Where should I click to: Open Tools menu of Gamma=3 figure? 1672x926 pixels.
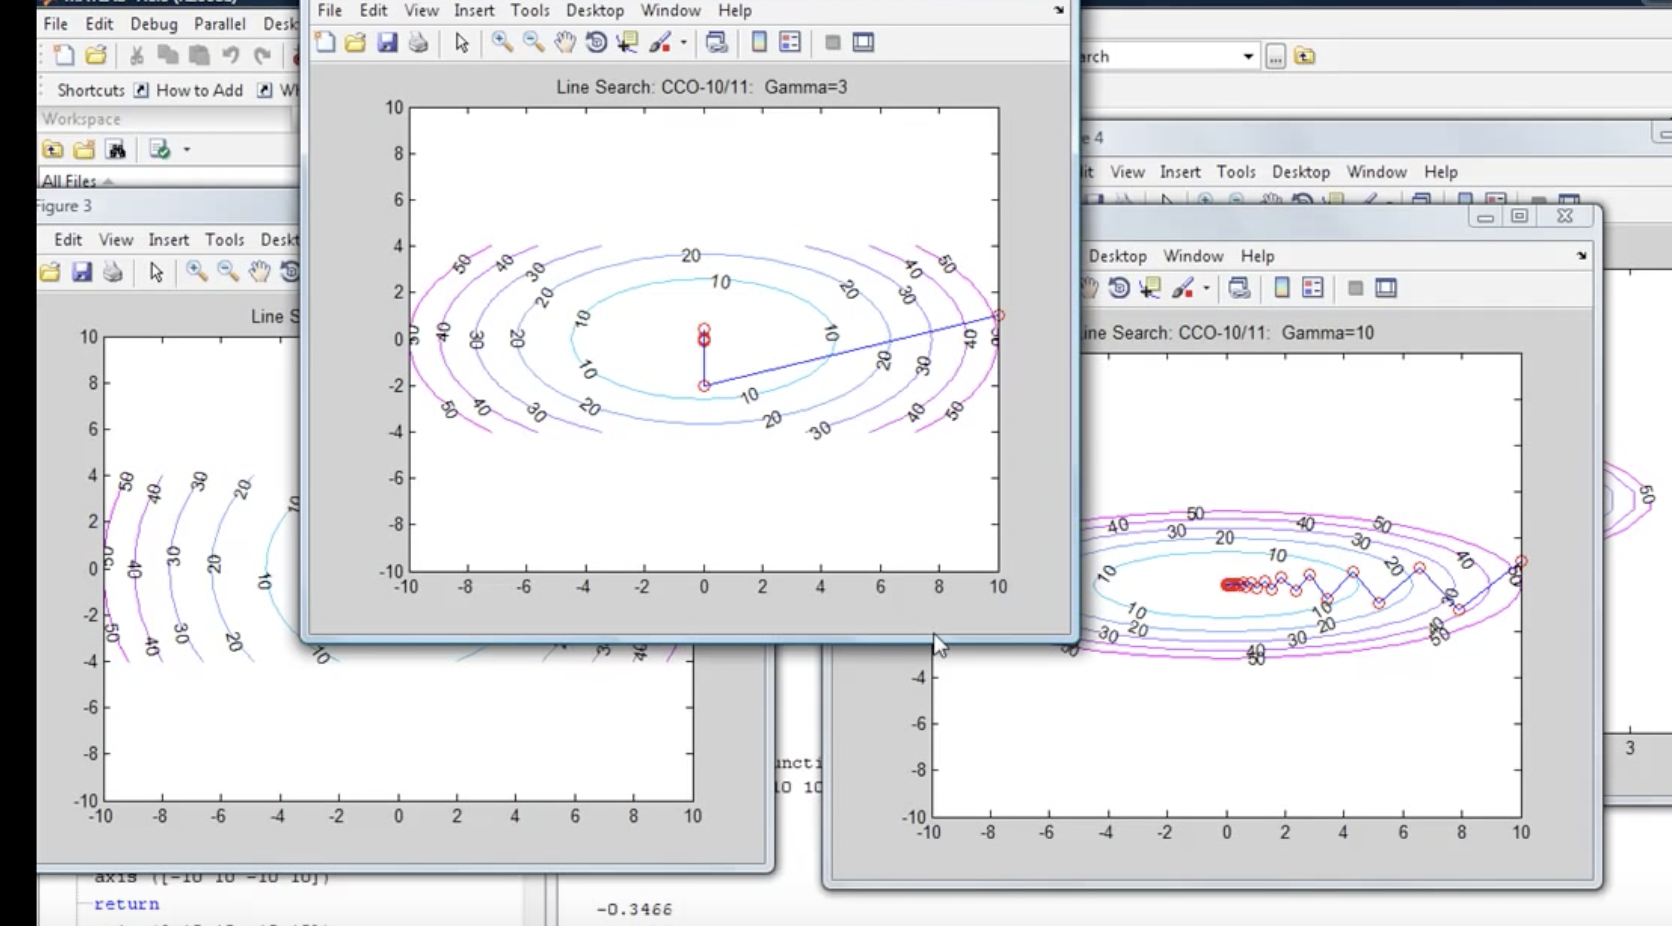click(x=530, y=10)
